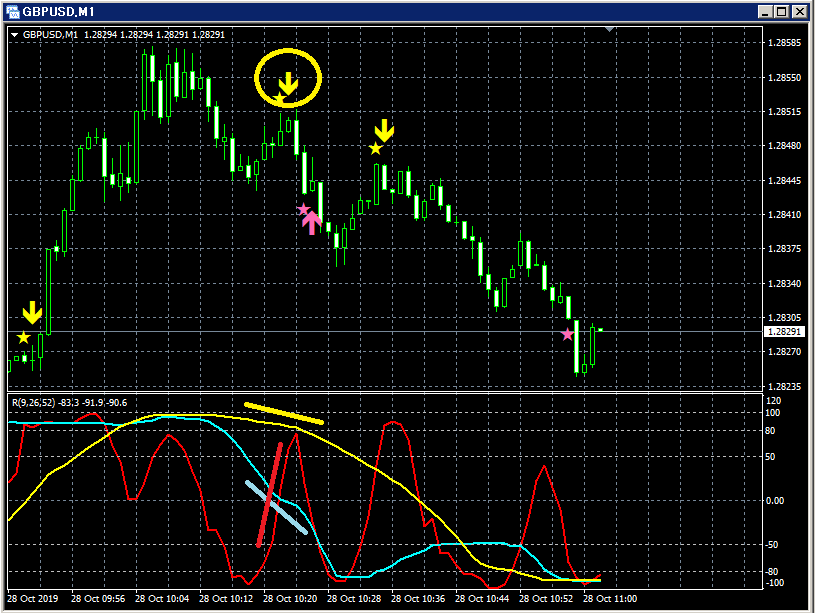Click the 28 Oct 10:12 time label
Viewport: 815px width, 613px height.
pyautogui.click(x=226, y=598)
